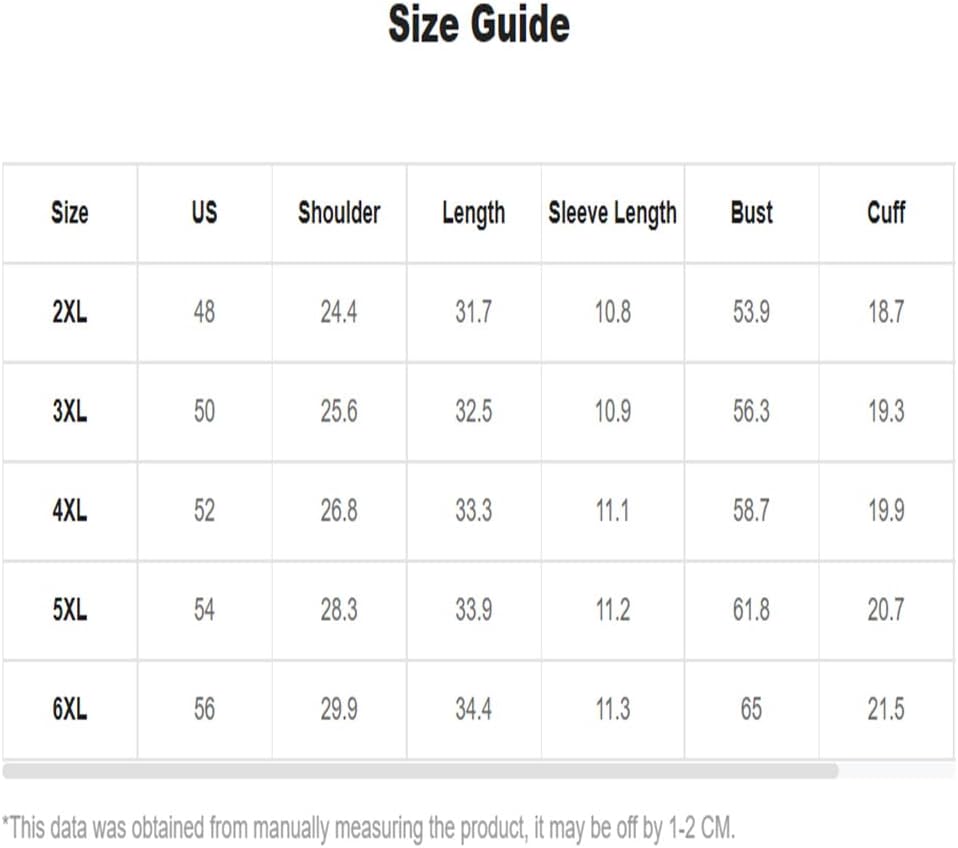
Task: Click the Size Guide heading
Action: pyautogui.click(x=479, y=25)
